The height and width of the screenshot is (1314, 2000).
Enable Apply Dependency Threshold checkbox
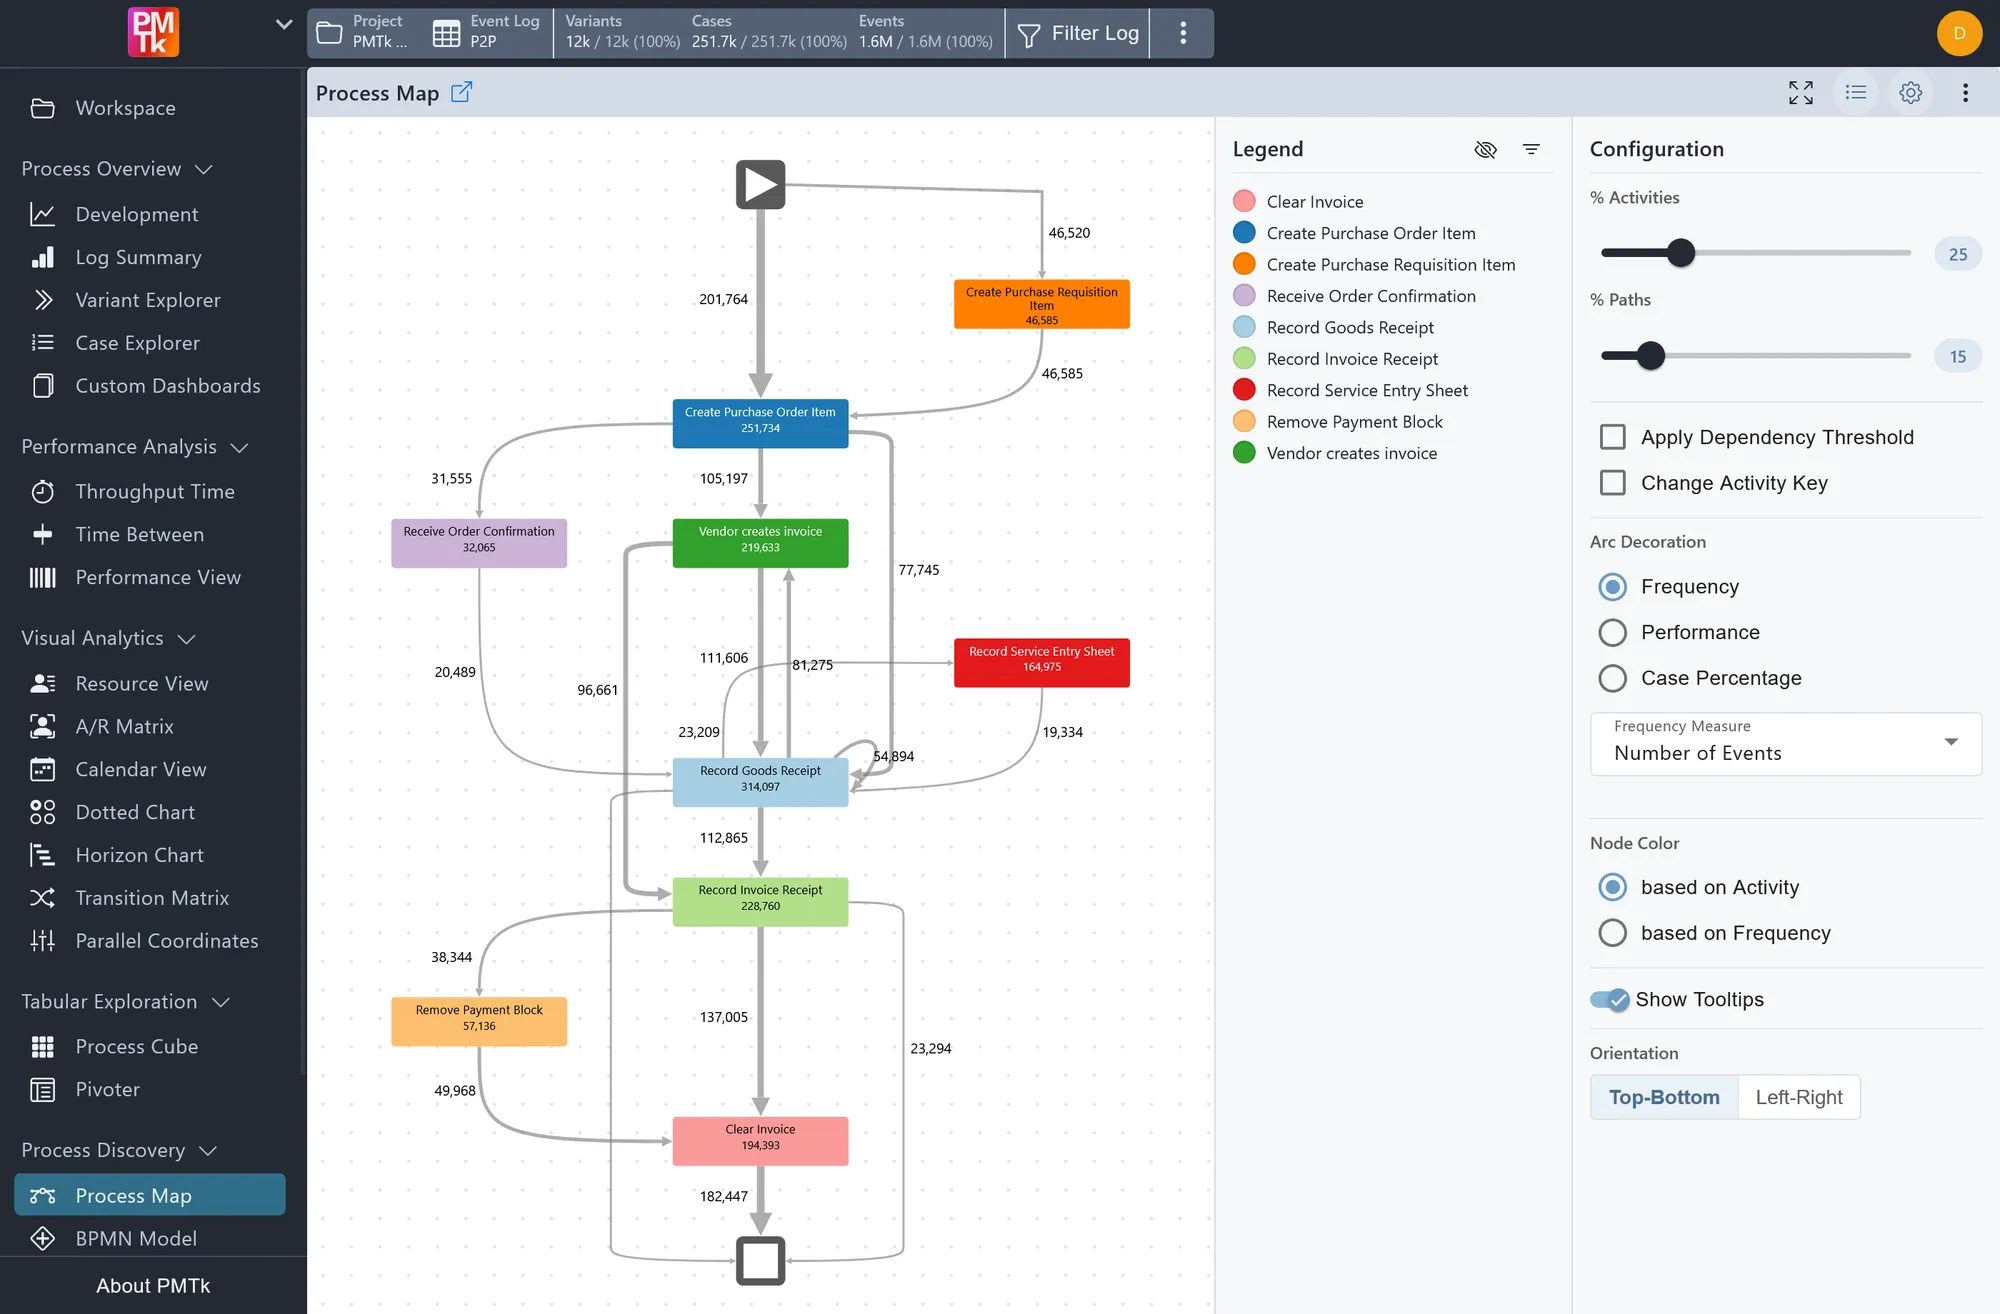tap(1613, 437)
